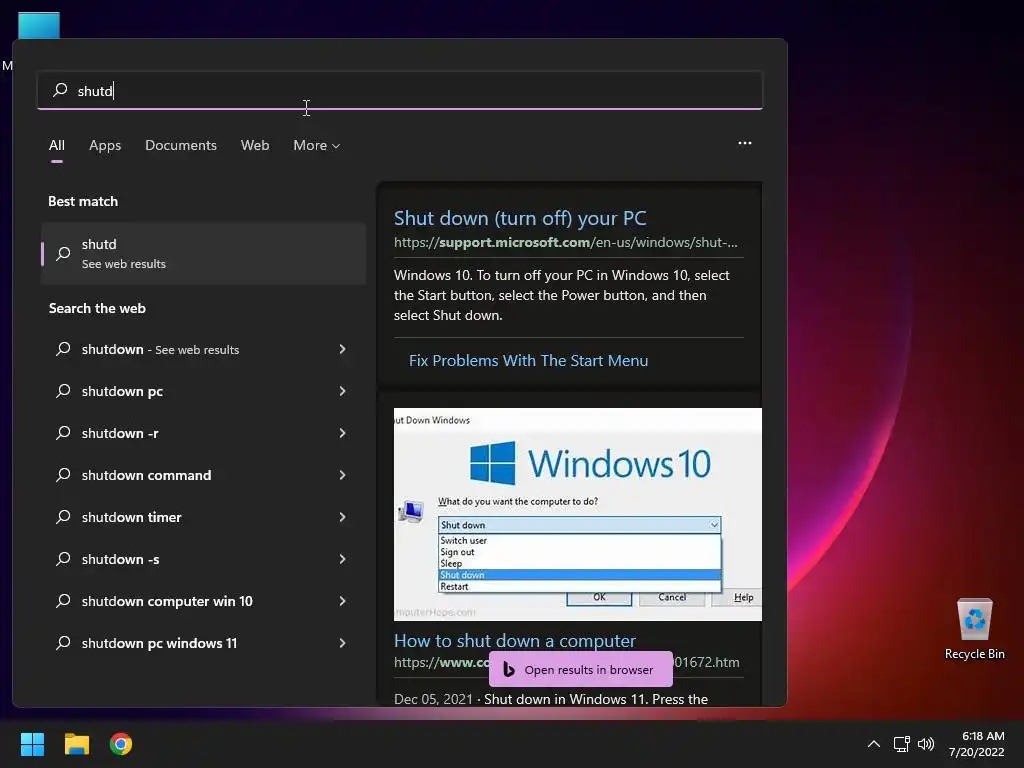Click the 'Search the web' heading text

[x=97, y=308]
